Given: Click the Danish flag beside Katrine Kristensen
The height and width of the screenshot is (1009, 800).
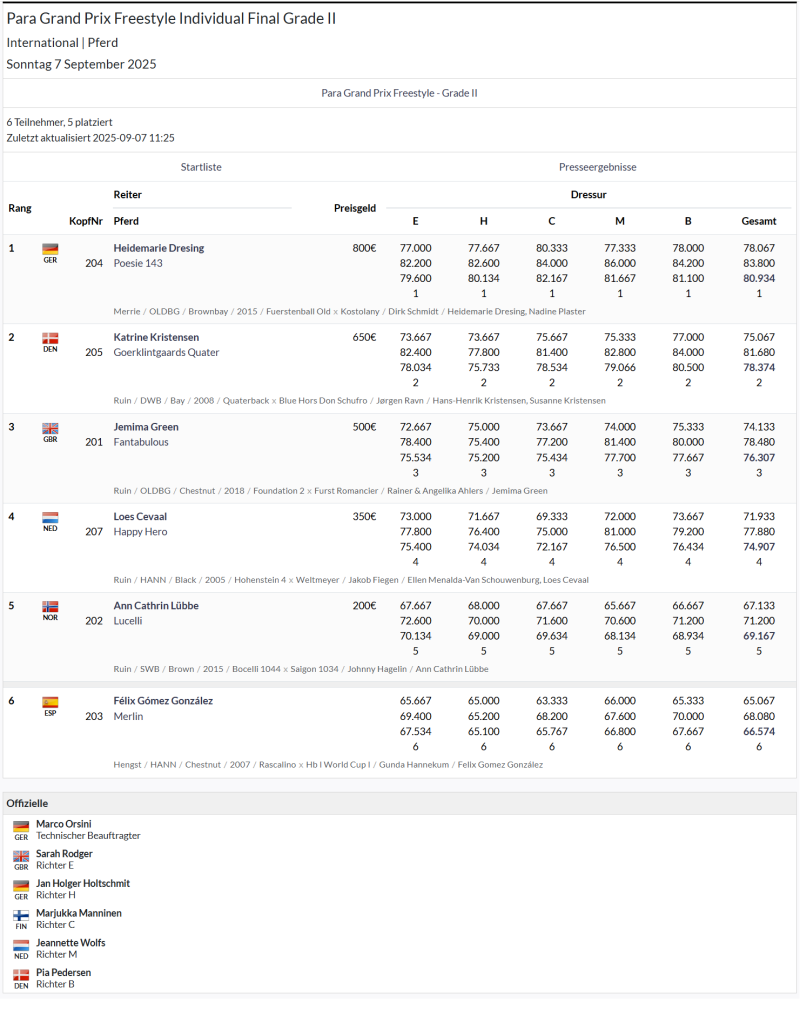Looking at the screenshot, I should tap(50, 338).
